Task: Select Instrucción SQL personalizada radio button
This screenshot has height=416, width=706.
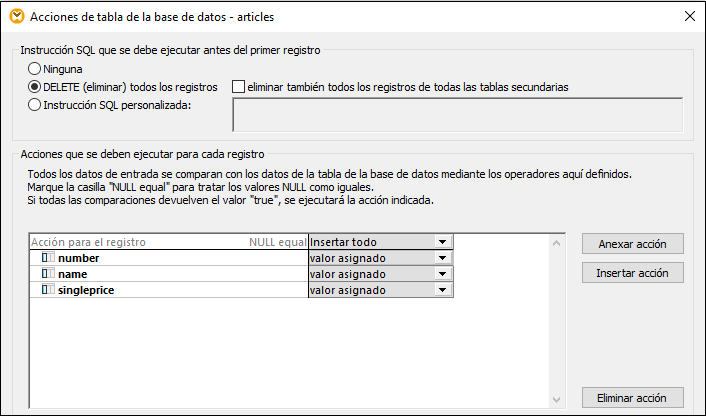Action: (x=35, y=104)
